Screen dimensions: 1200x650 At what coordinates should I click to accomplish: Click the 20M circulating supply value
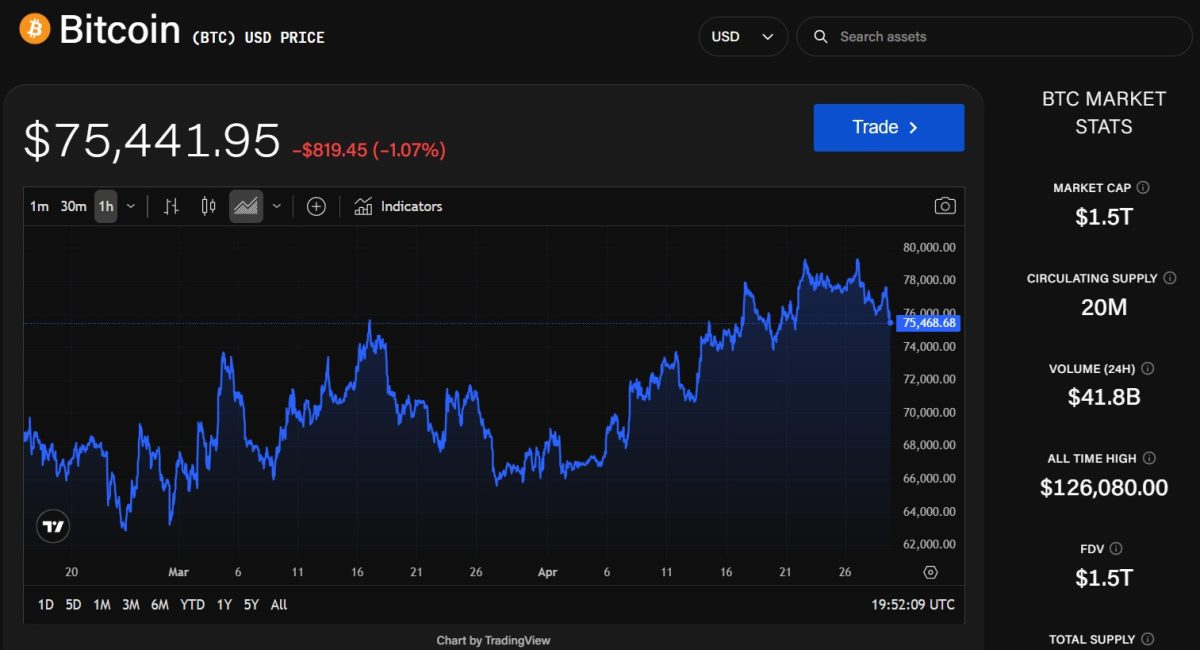coord(1104,307)
